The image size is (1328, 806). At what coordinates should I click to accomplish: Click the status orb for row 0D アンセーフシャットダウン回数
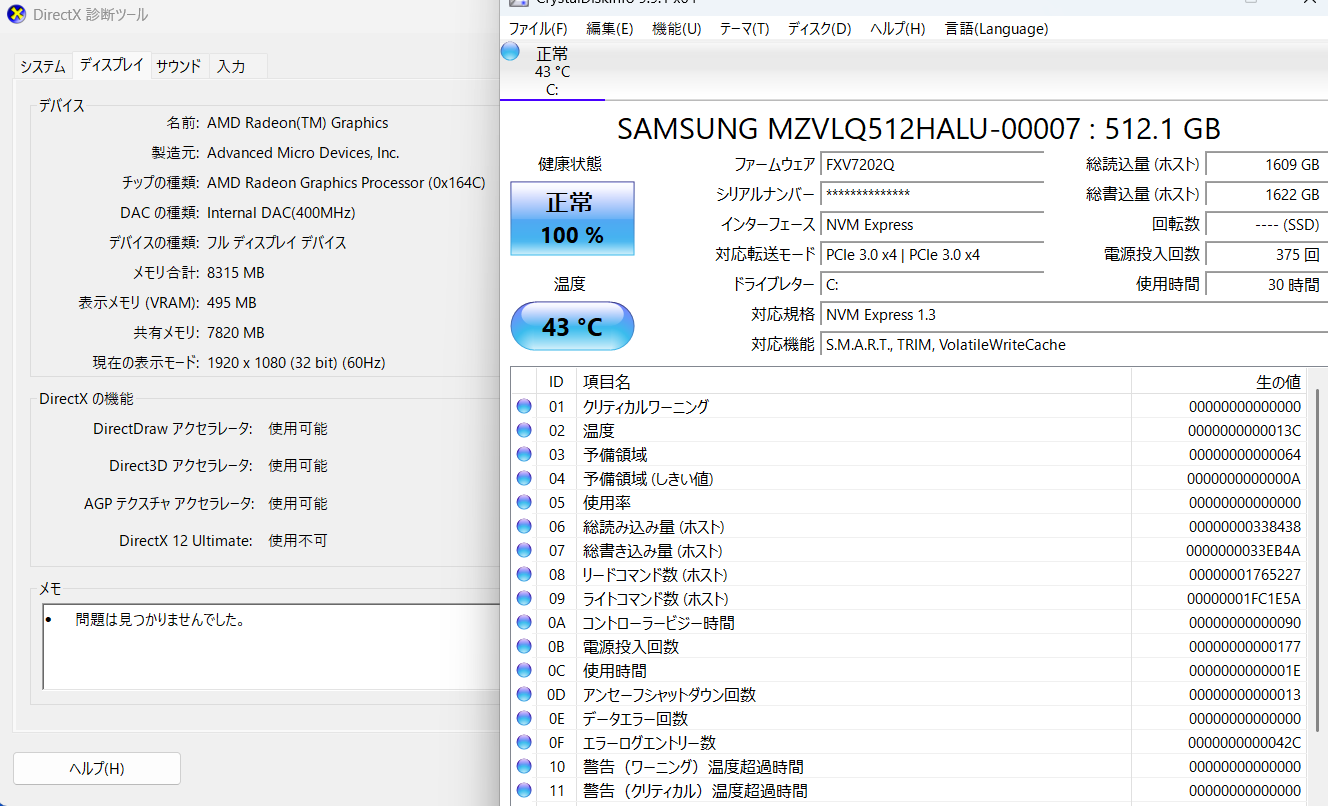[x=524, y=695]
